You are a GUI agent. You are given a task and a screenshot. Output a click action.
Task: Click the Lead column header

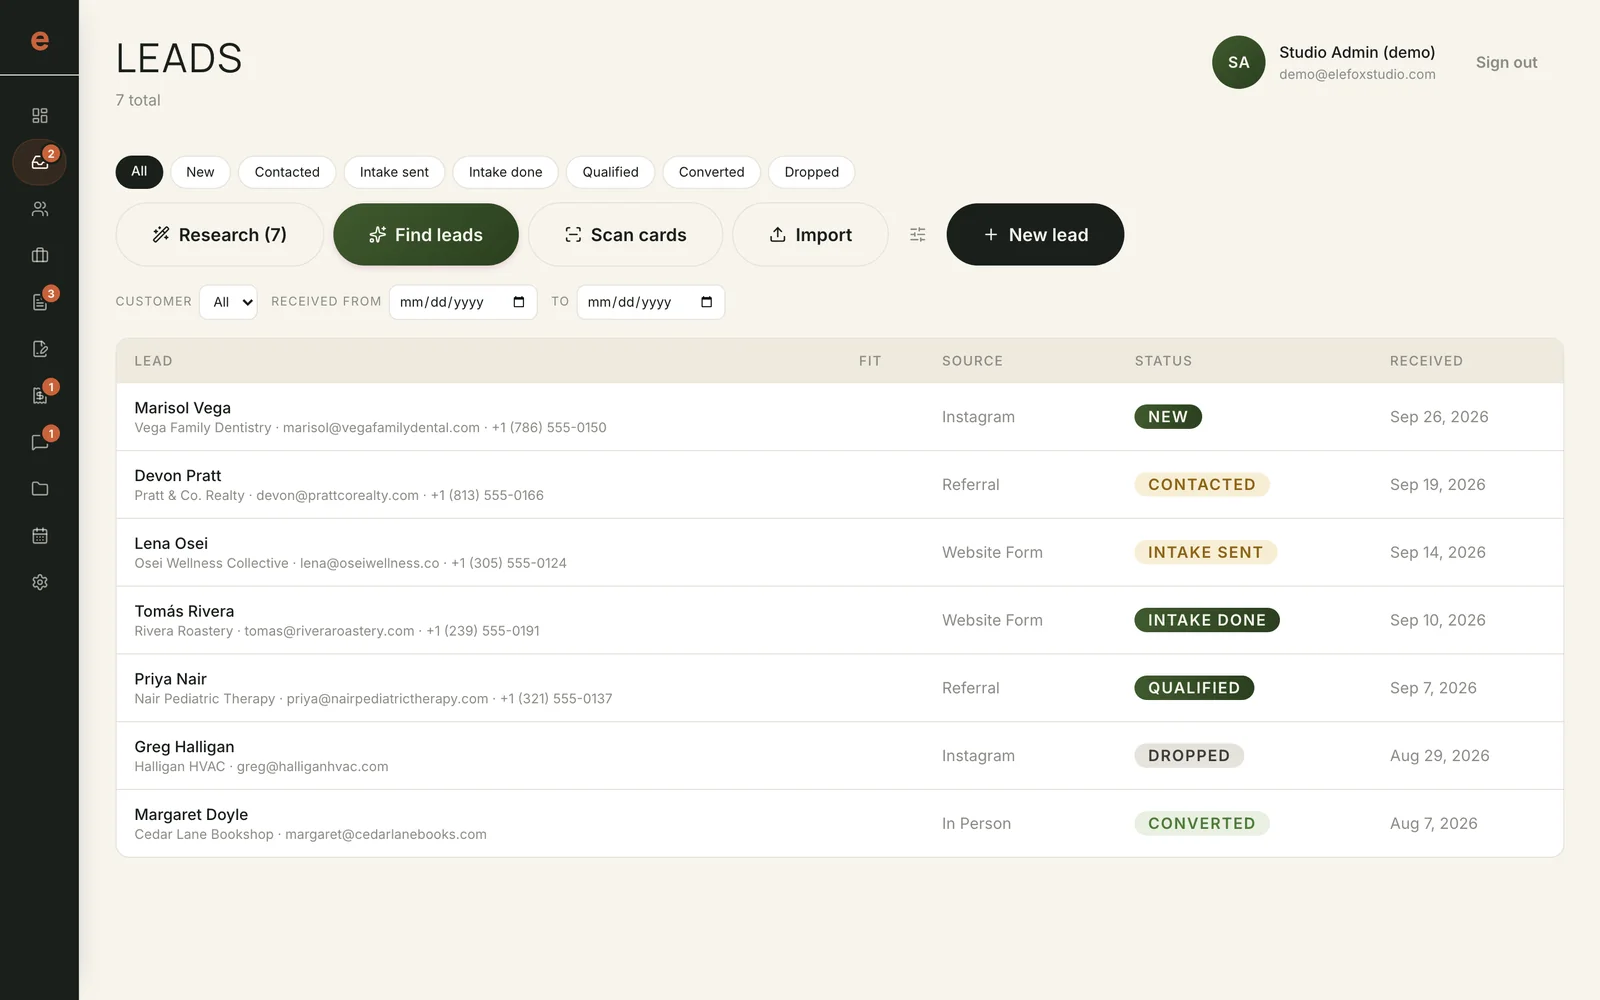(153, 361)
